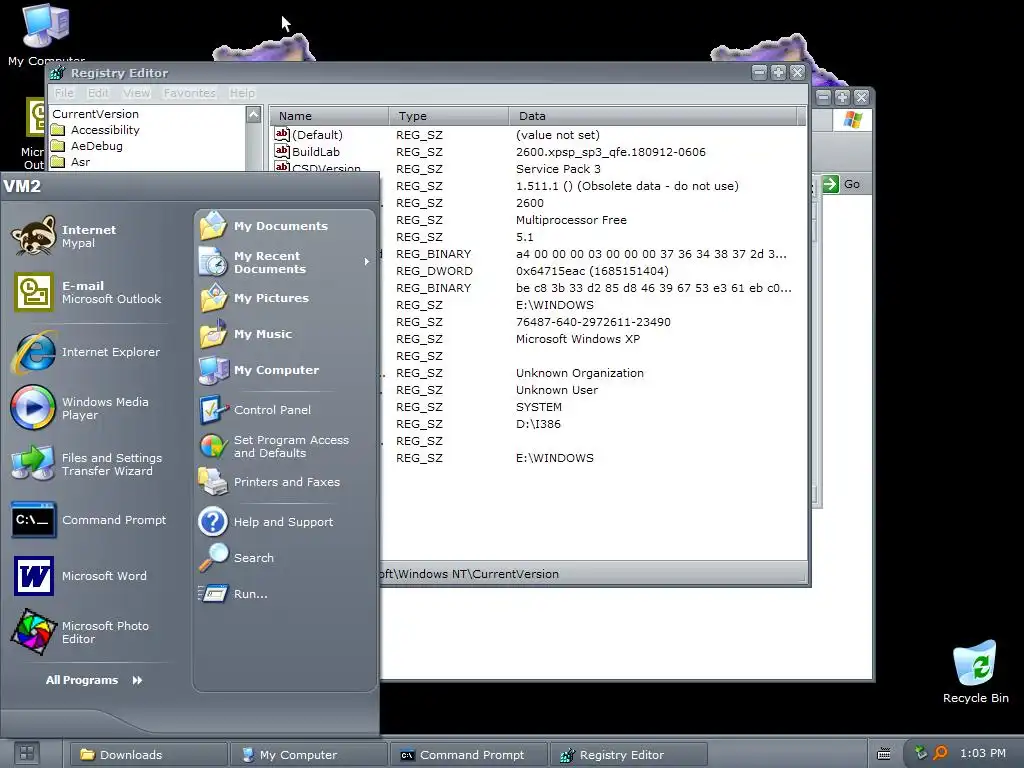The height and width of the screenshot is (768, 1024).
Task: Launch Microsoft Outlook E-mail icon
Action: (33, 292)
